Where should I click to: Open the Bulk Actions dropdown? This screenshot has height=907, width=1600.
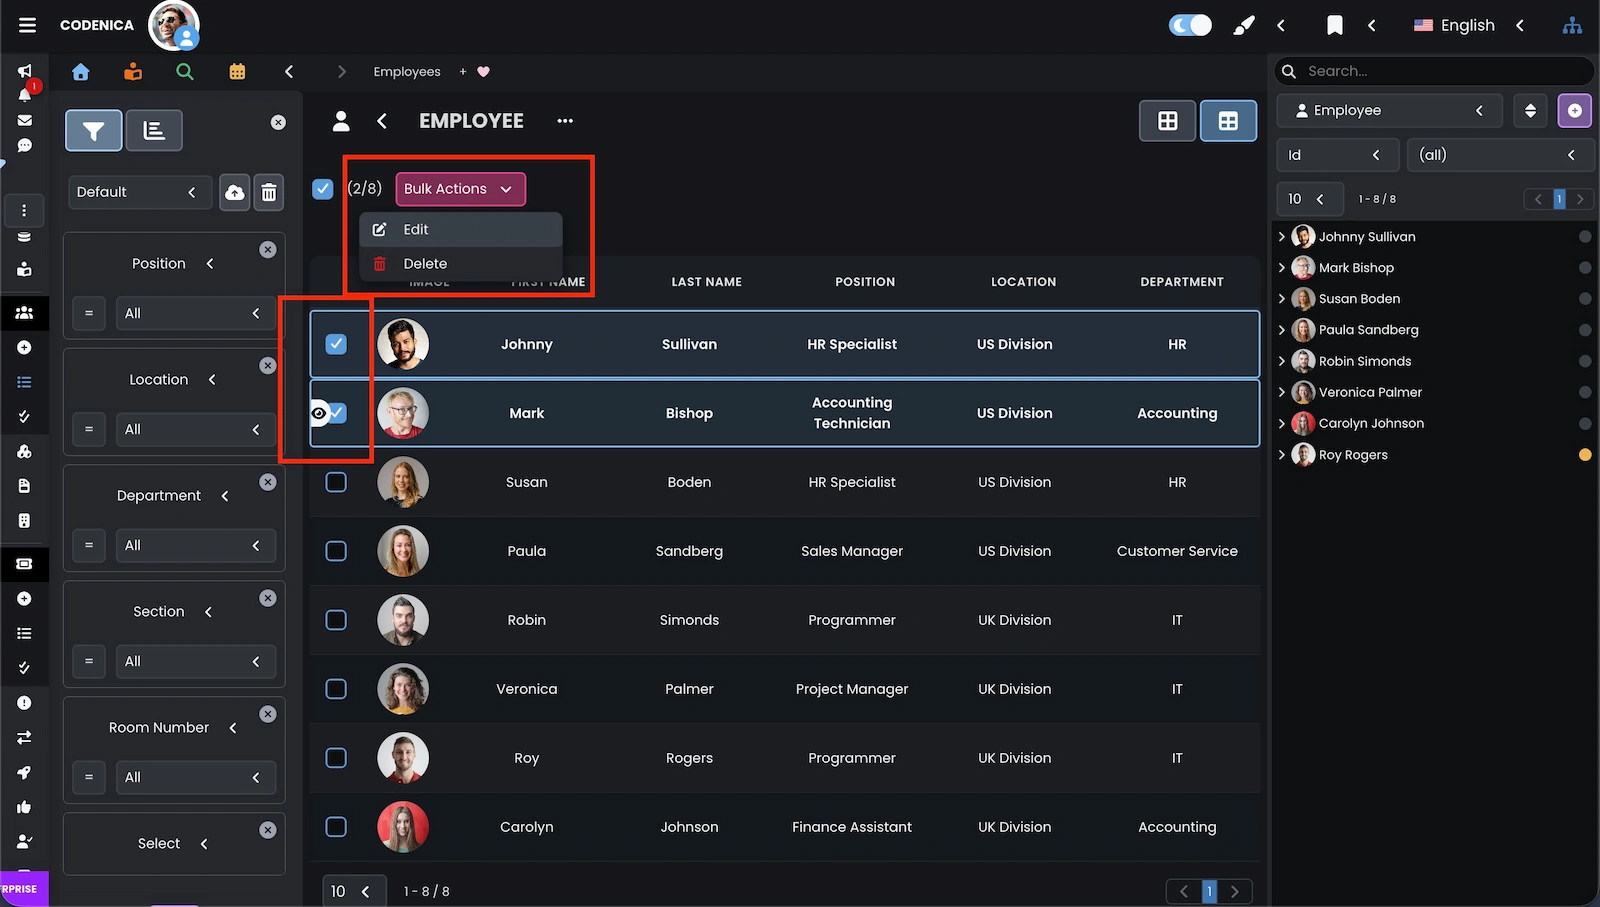coord(459,188)
